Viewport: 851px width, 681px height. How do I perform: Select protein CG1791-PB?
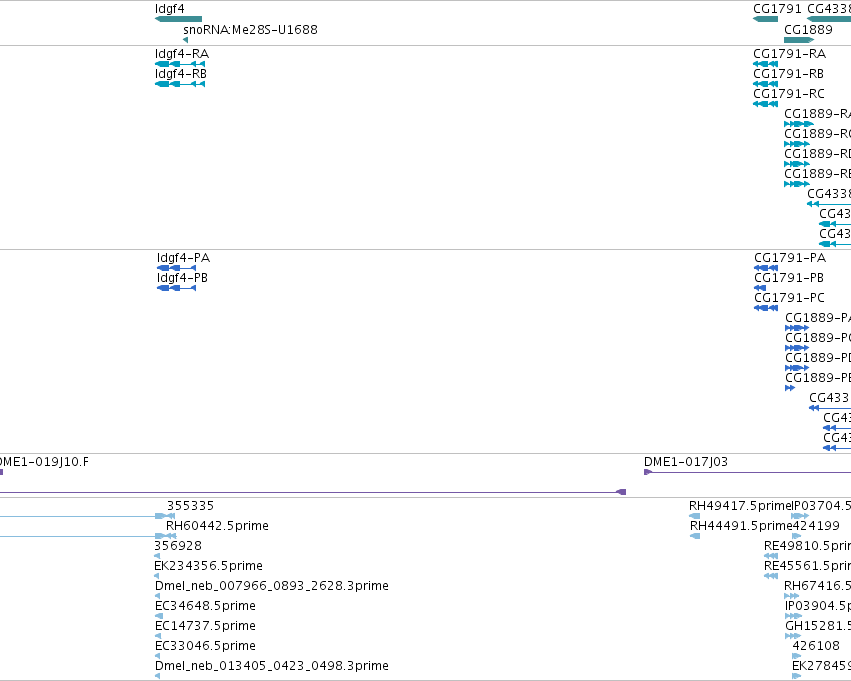[760, 288]
